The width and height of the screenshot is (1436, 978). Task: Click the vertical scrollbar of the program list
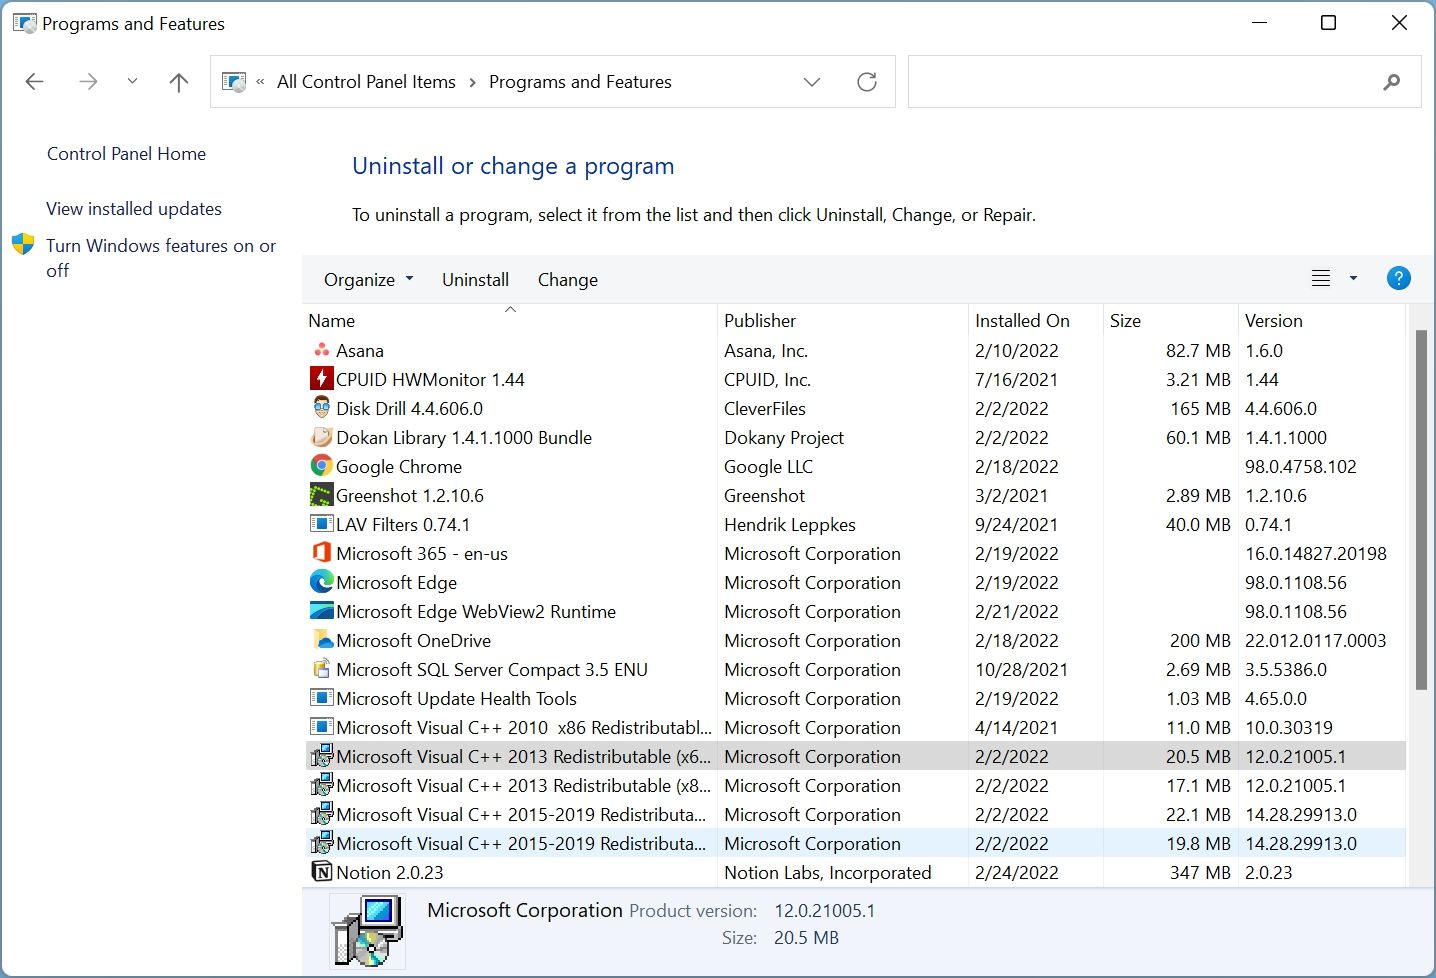click(1420, 510)
